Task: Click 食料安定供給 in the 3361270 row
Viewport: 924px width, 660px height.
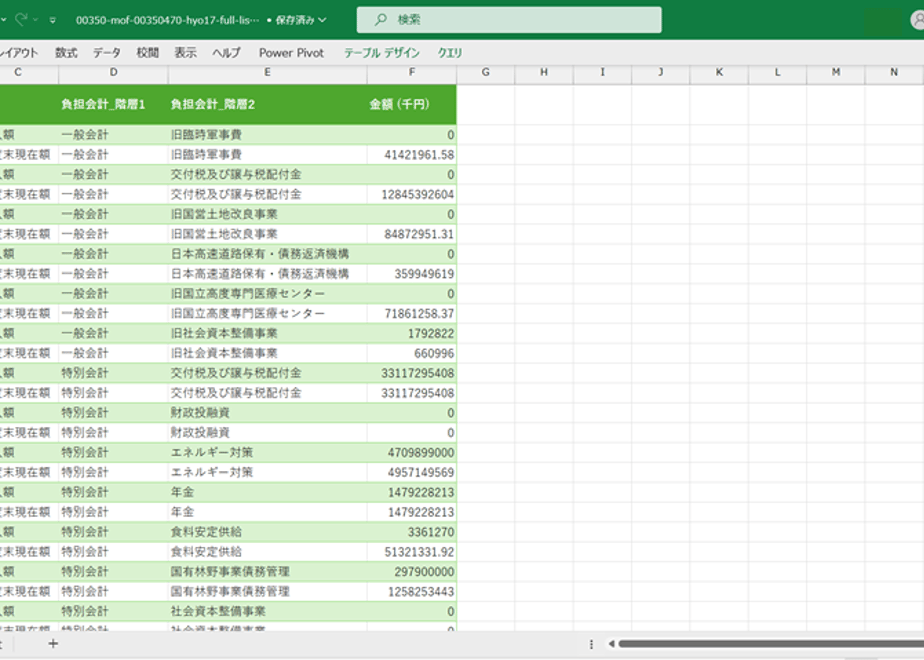Action: coord(206,532)
